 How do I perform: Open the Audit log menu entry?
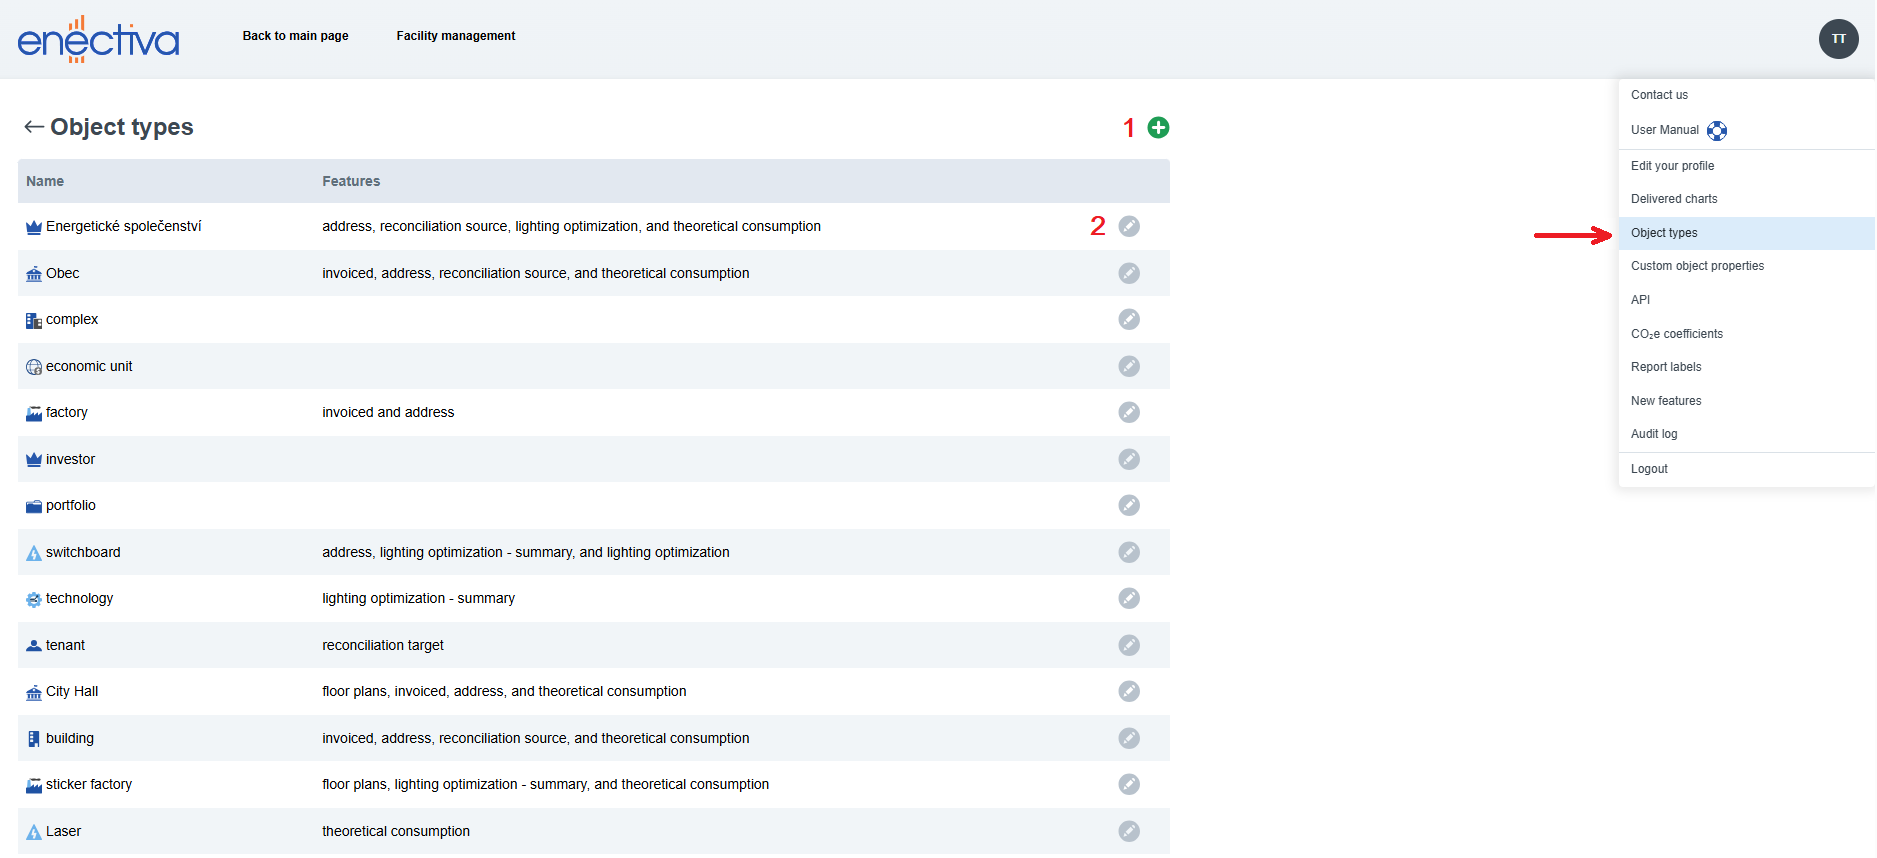point(1653,434)
